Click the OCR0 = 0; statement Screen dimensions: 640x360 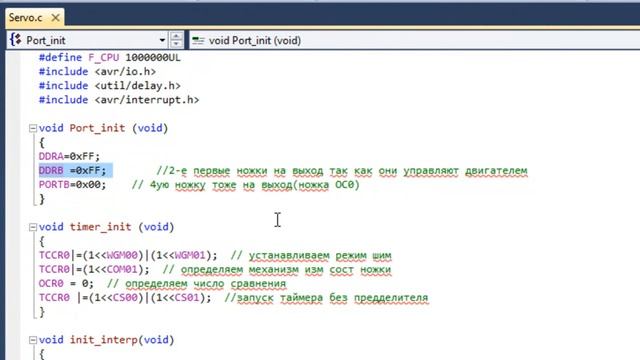tap(66, 283)
